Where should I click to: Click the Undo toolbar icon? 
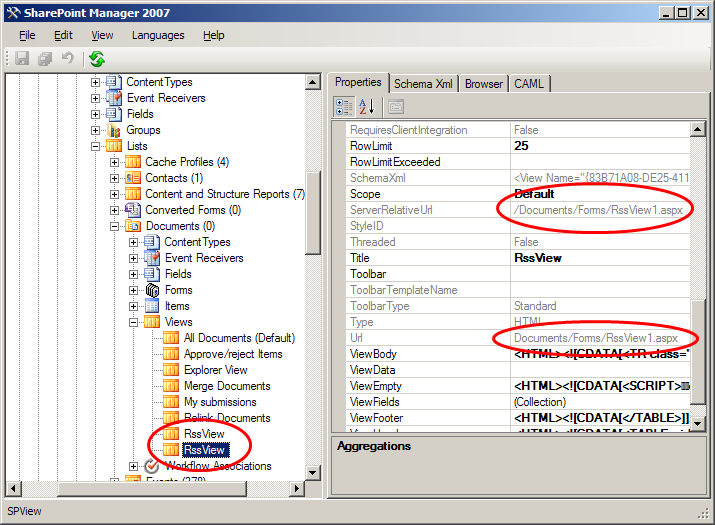coord(67,58)
